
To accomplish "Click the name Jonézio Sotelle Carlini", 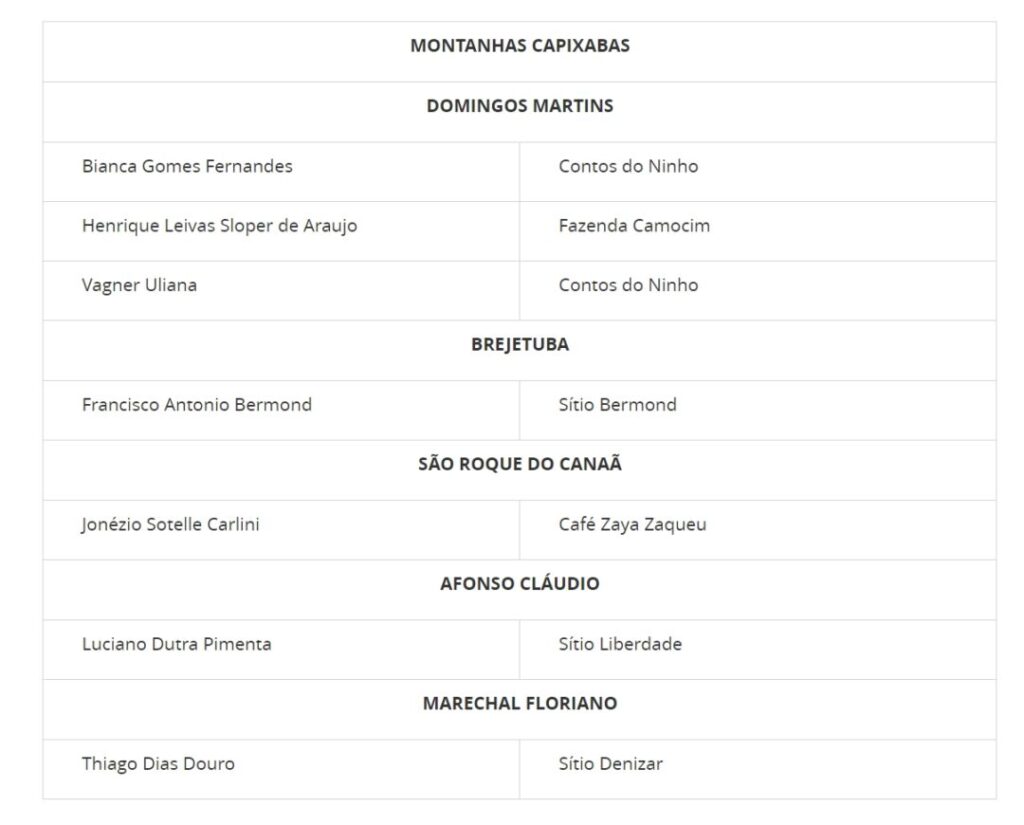I will (170, 524).
